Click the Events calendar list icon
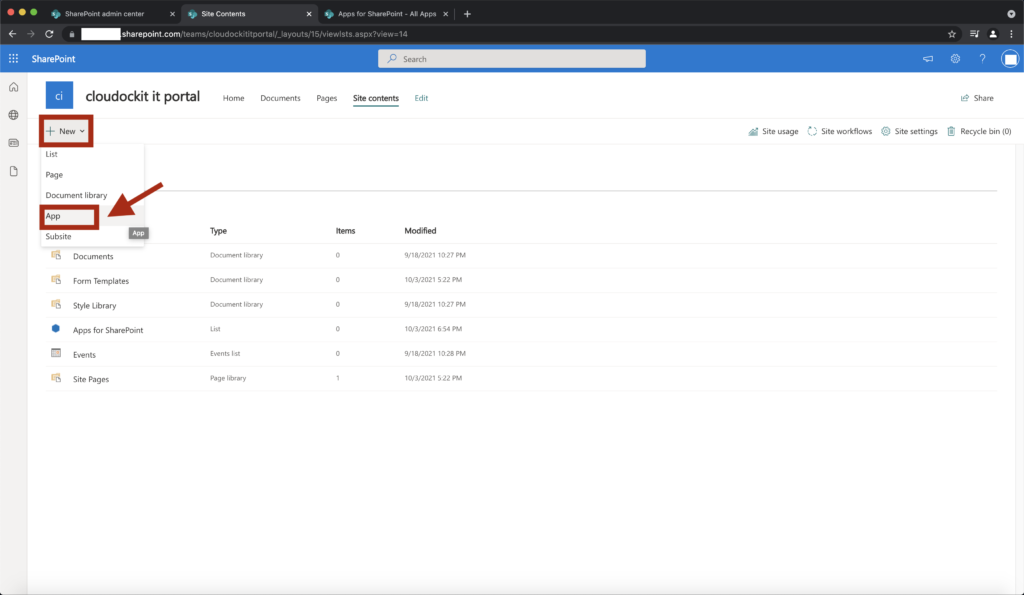The width and height of the screenshot is (1024, 595). [x=56, y=353]
